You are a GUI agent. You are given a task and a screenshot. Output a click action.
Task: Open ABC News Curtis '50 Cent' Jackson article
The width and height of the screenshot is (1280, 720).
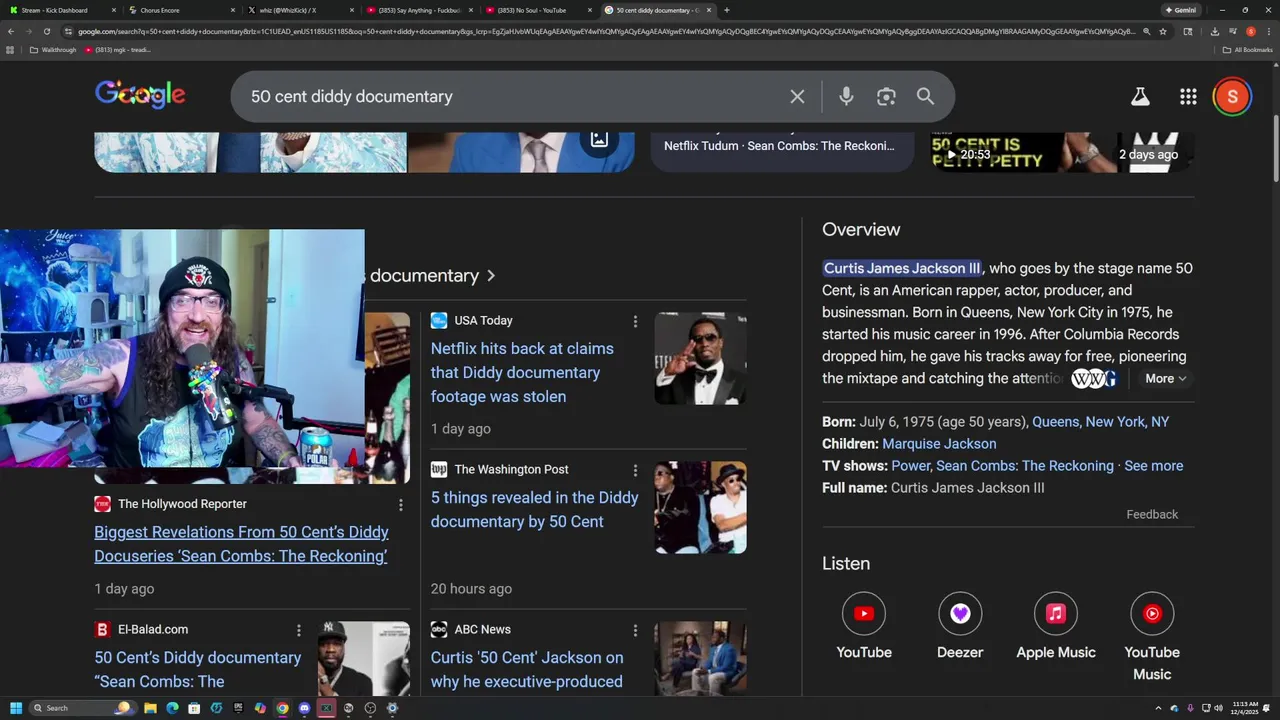click(x=527, y=670)
